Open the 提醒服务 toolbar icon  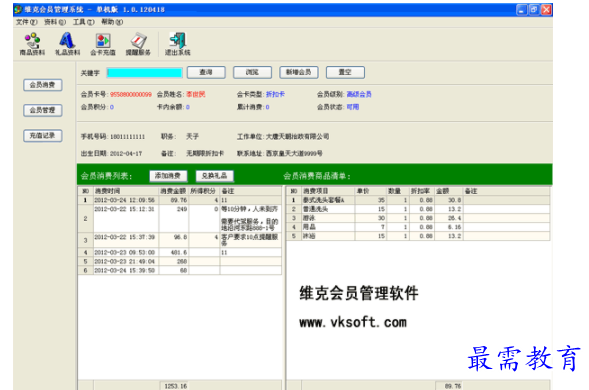(x=138, y=44)
